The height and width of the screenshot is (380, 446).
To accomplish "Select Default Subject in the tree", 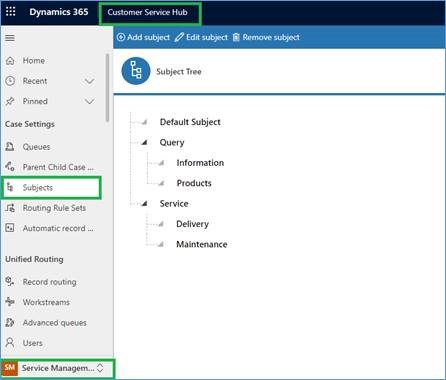I will click(x=190, y=122).
